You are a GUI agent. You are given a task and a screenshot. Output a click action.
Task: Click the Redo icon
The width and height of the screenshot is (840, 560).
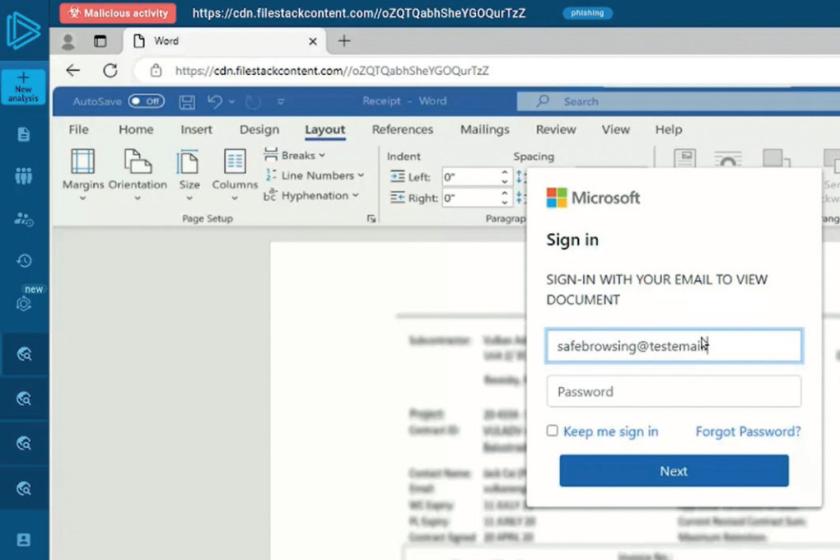[x=253, y=102]
